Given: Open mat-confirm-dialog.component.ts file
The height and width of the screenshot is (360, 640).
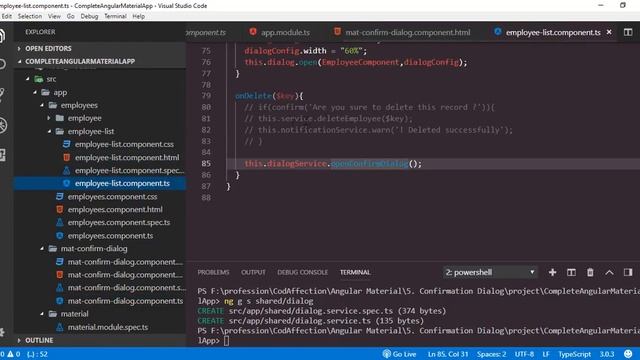Looking at the screenshot, I should [x=125, y=301].
